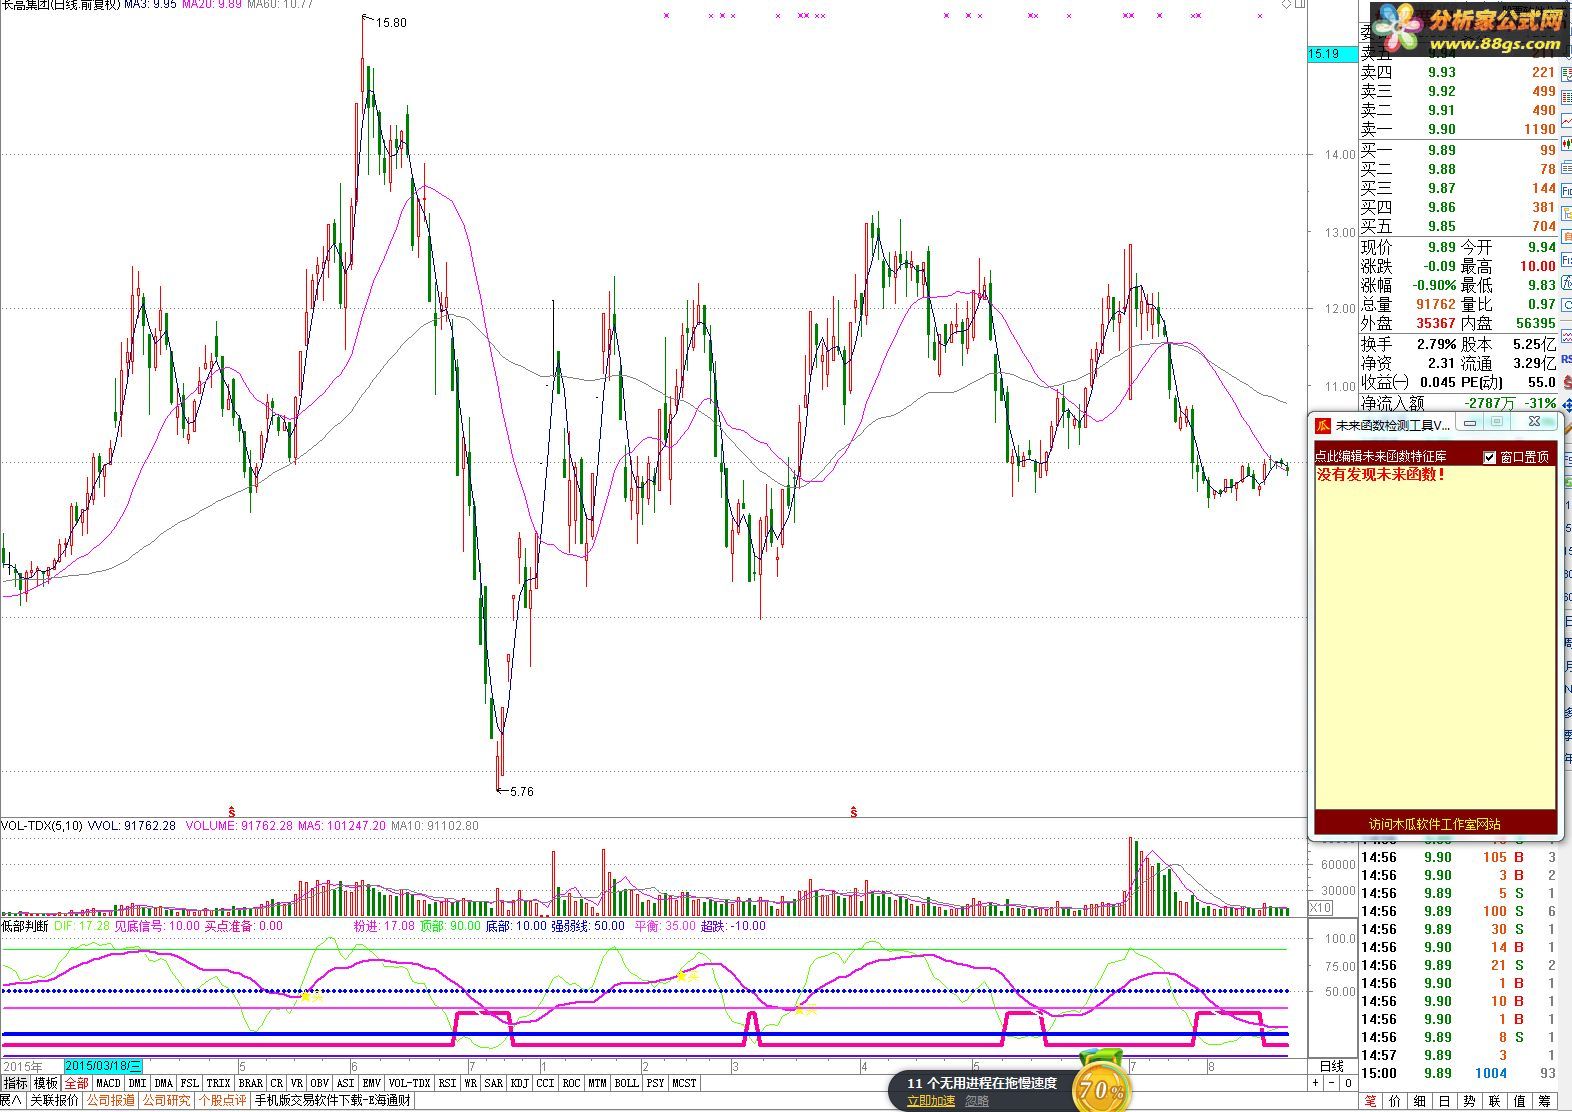This screenshot has height=1112, width=1572.
Task: Open the 公司研究 tab
Action: (x=166, y=1101)
